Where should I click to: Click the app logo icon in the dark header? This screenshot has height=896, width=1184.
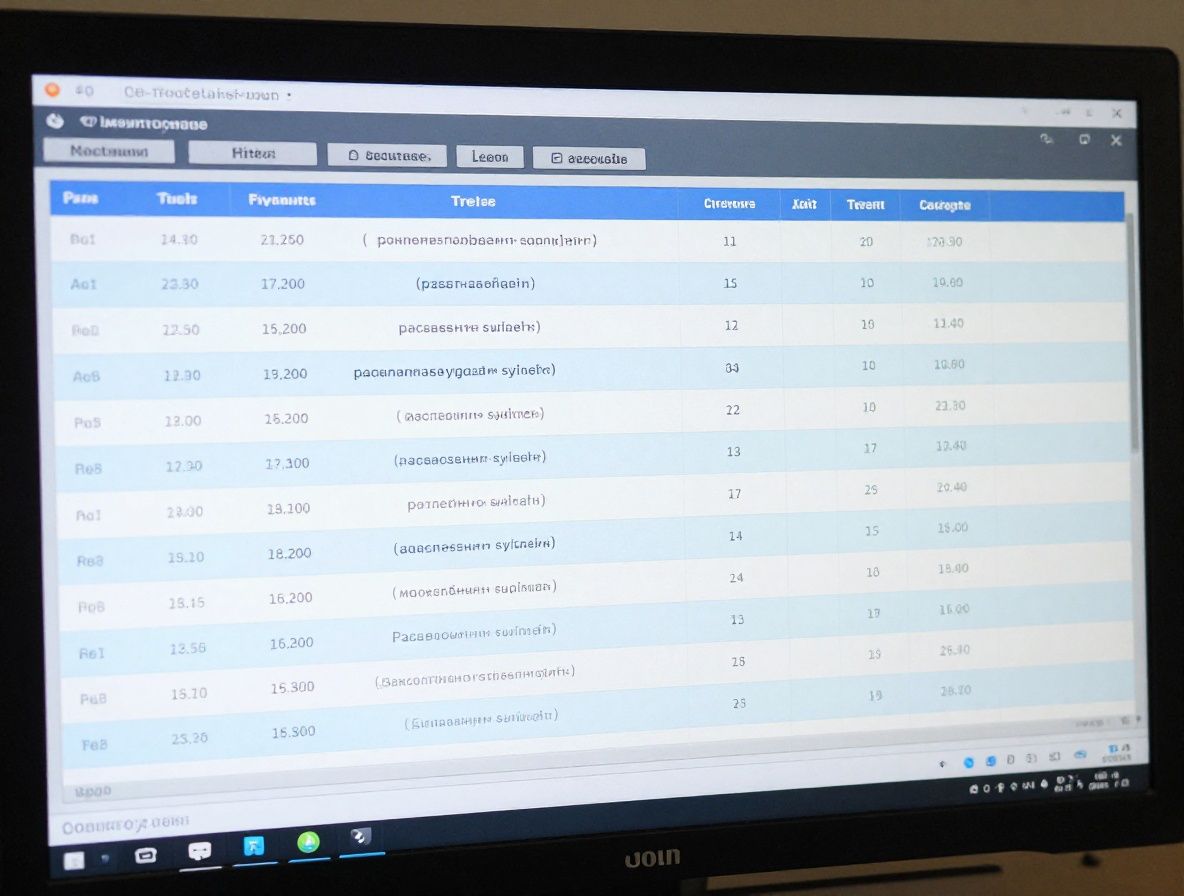[56, 121]
